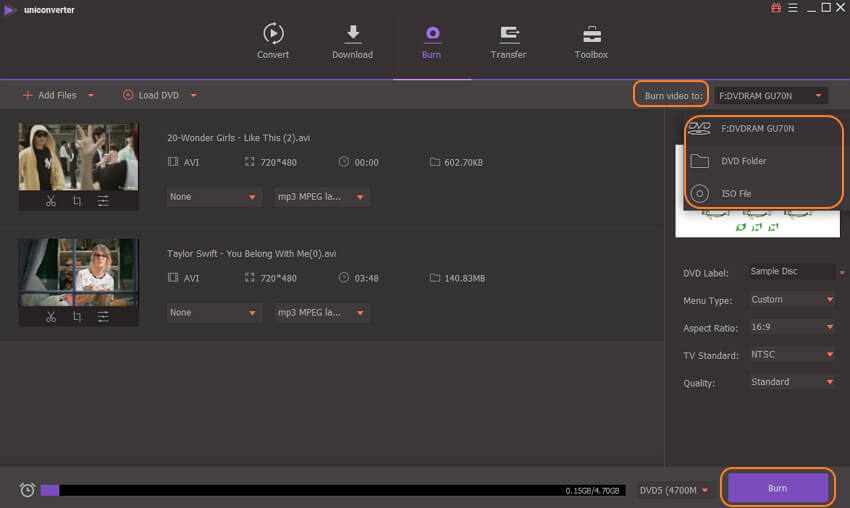Click the disc capacity progress bar
This screenshot has width=850, height=508.
pos(333,490)
